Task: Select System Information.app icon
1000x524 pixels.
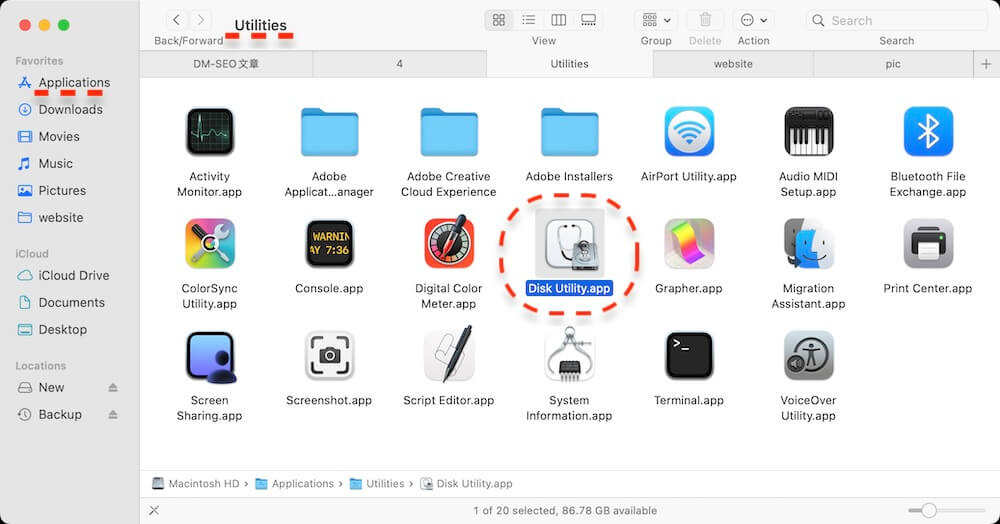Action: [x=570, y=354]
